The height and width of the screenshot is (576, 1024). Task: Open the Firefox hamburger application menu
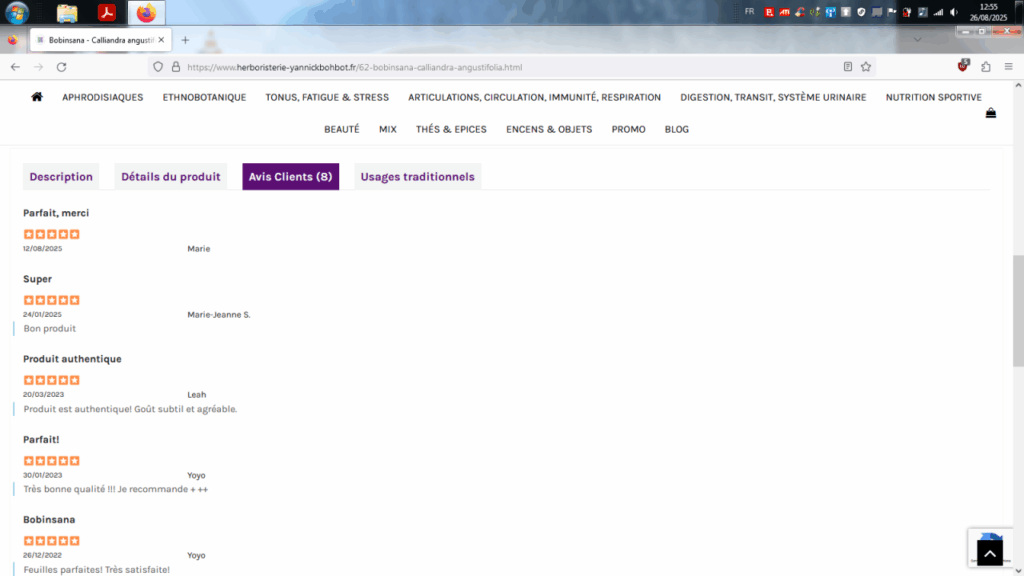pyautogui.click(x=1008, y=67)
